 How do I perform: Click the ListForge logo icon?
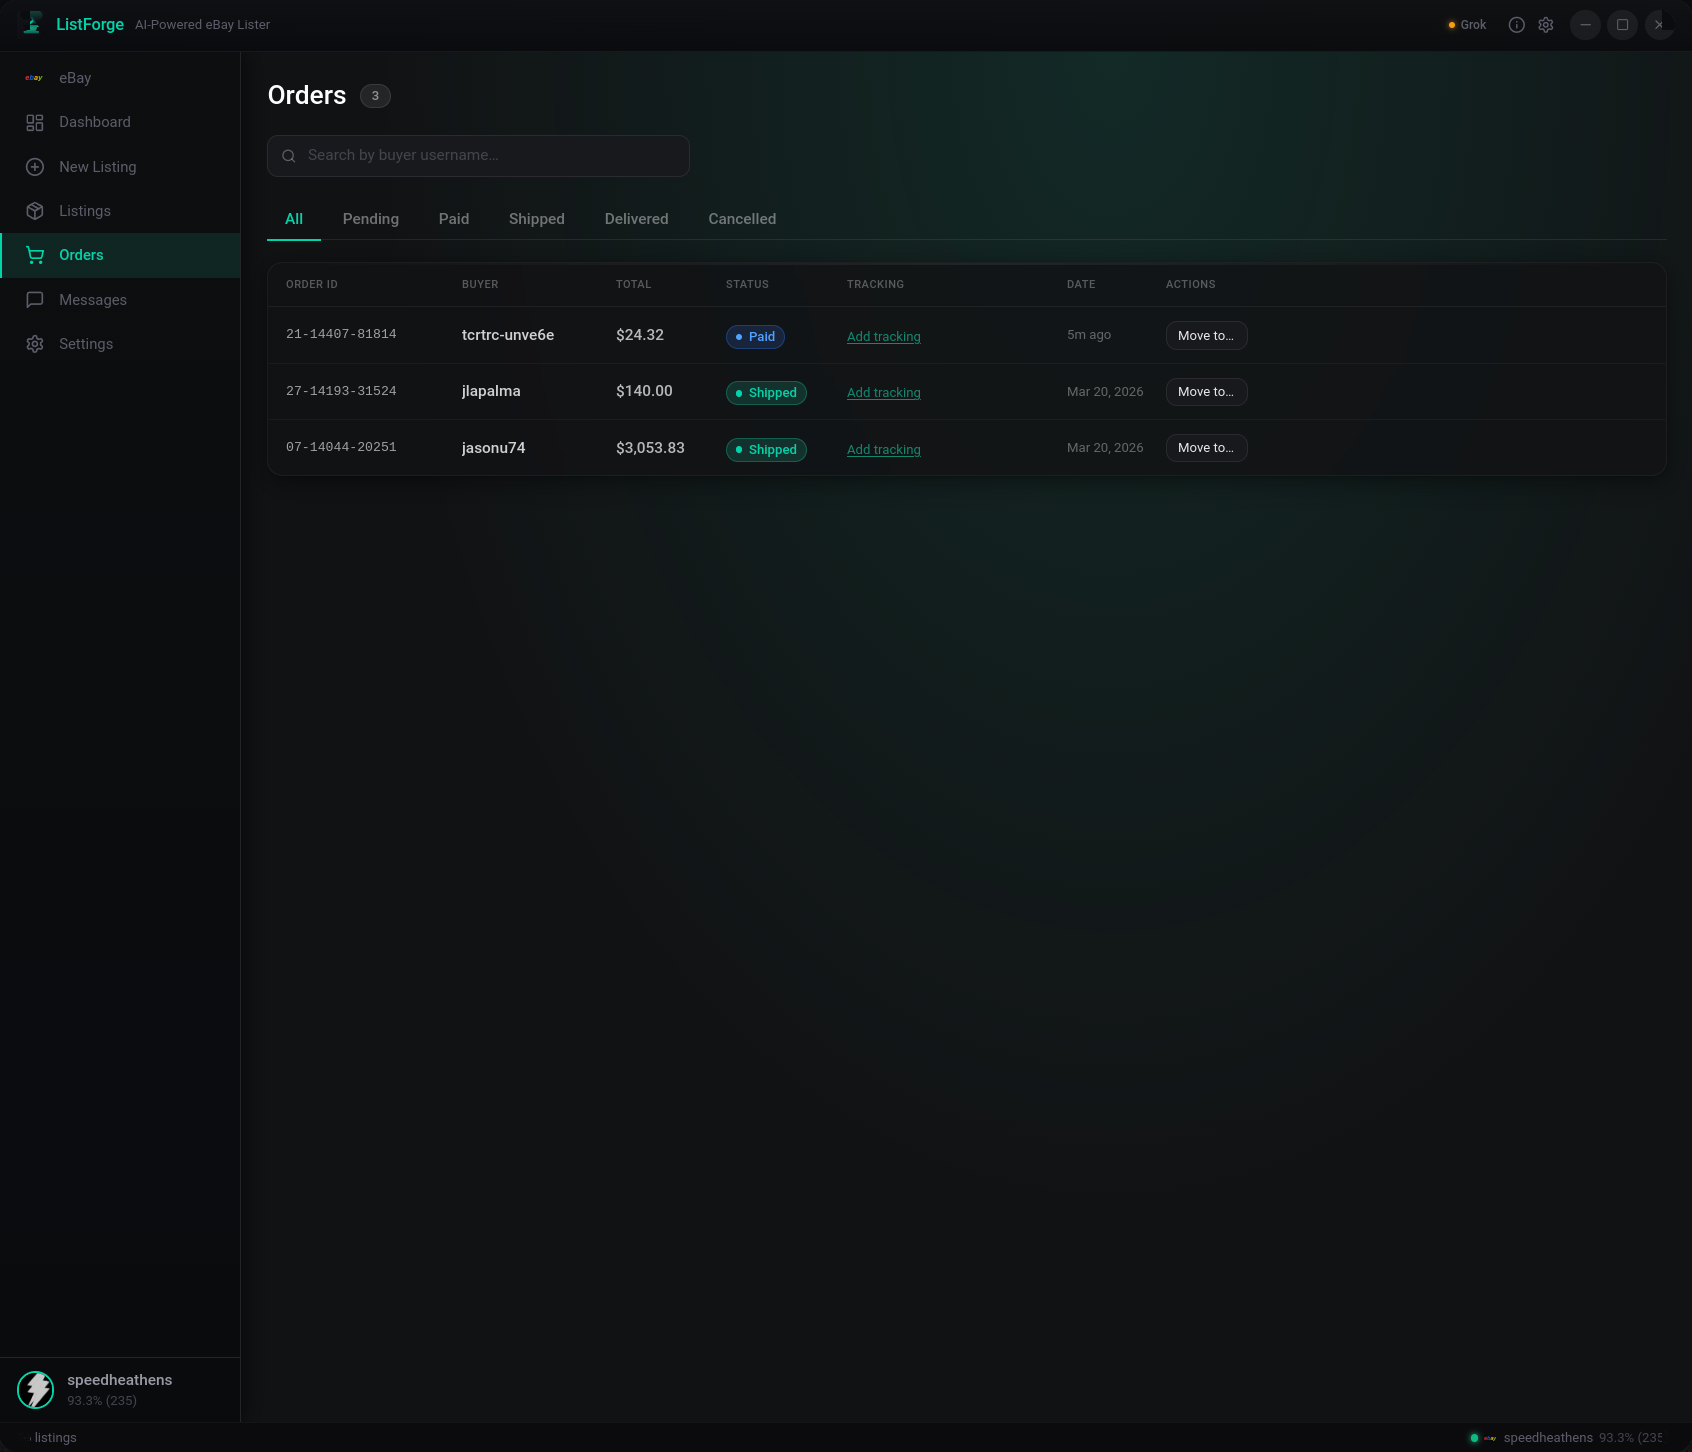(33, 23)
